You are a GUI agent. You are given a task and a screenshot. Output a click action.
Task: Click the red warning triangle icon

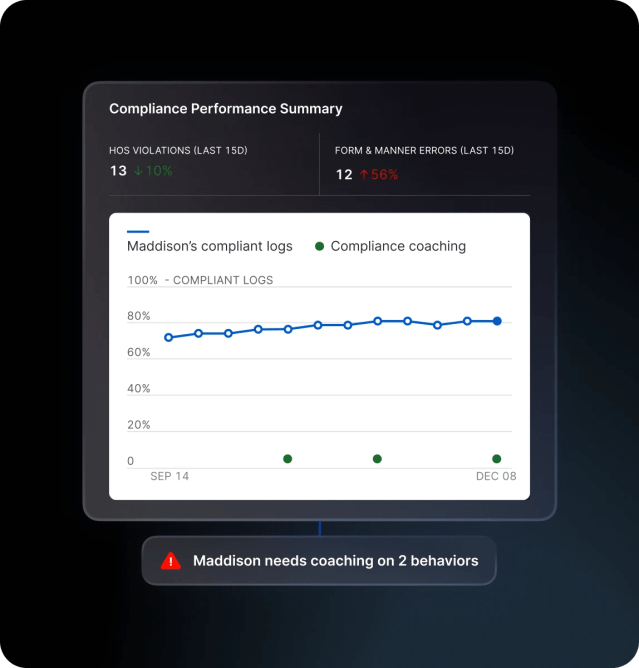pos(171,561)
